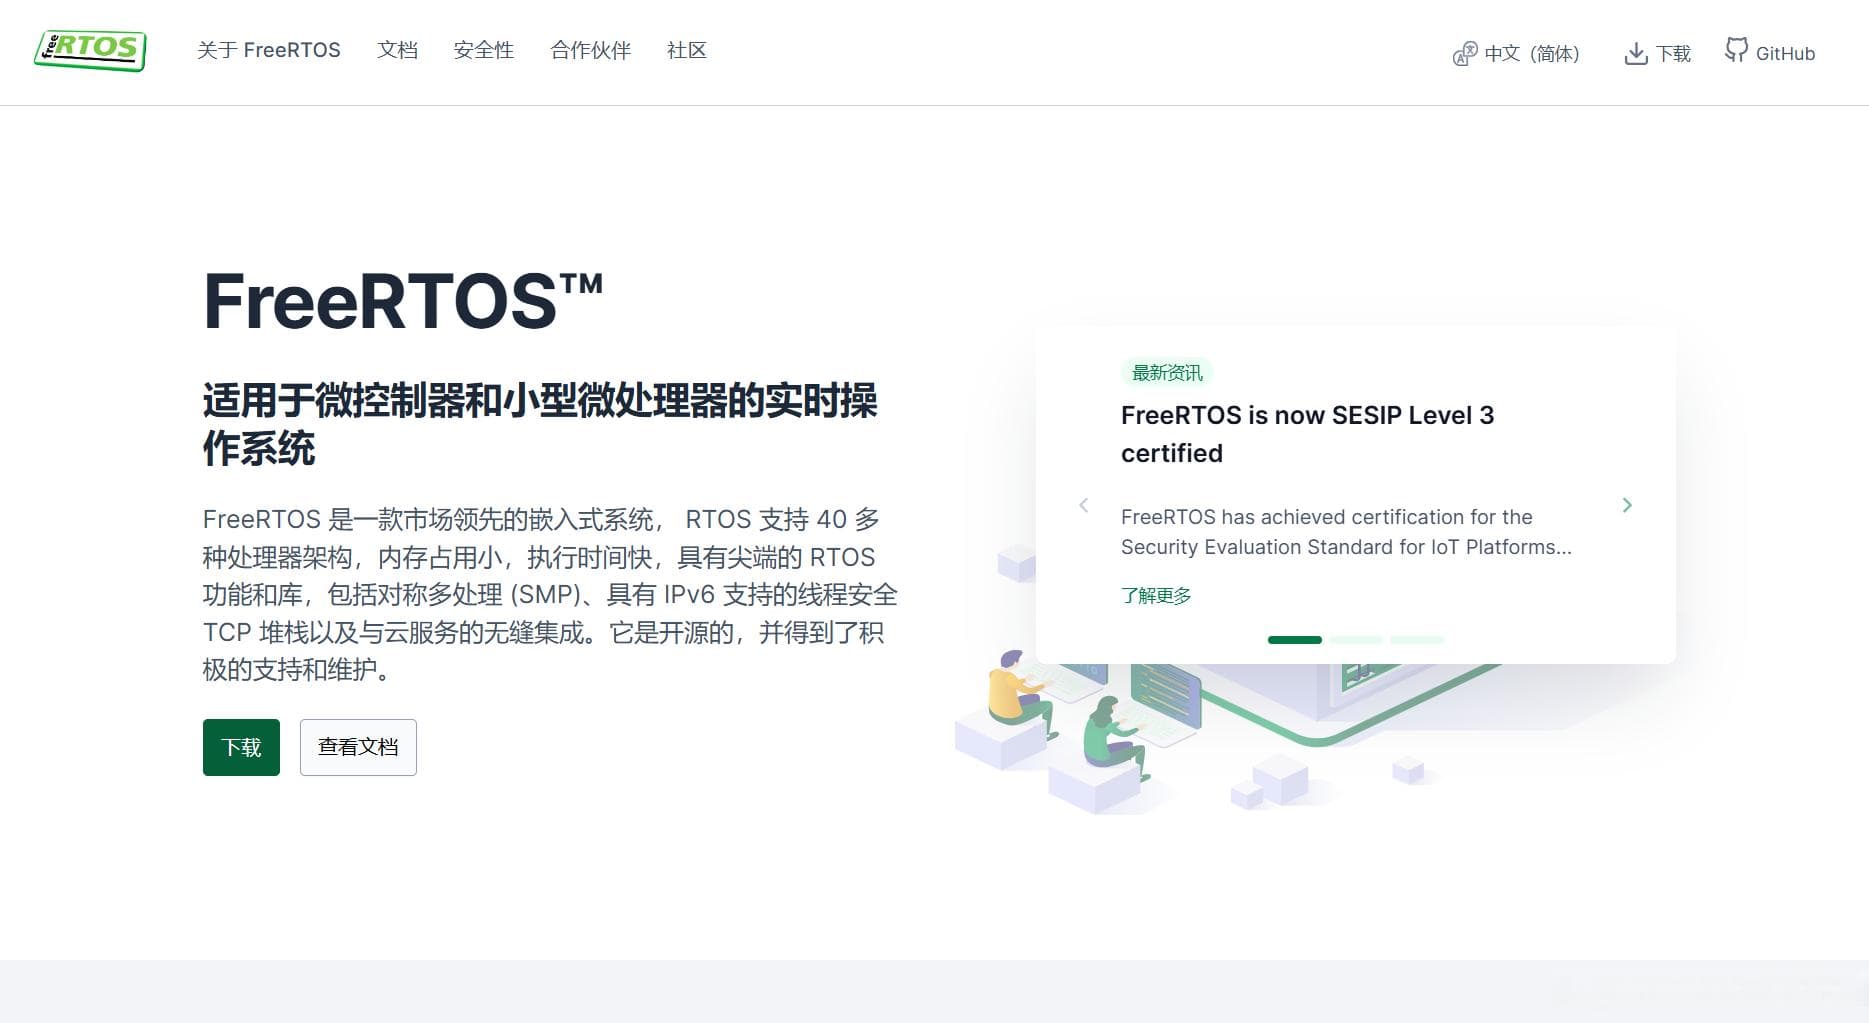Click the 最新资讯 badge
The width and height of the screenshot is (1869, 1023).
pos(1167,373)
